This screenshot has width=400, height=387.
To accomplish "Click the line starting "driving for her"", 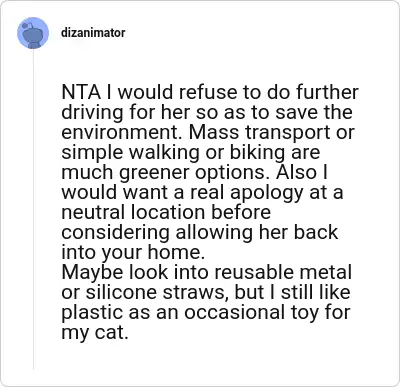I will coord(207,112).
